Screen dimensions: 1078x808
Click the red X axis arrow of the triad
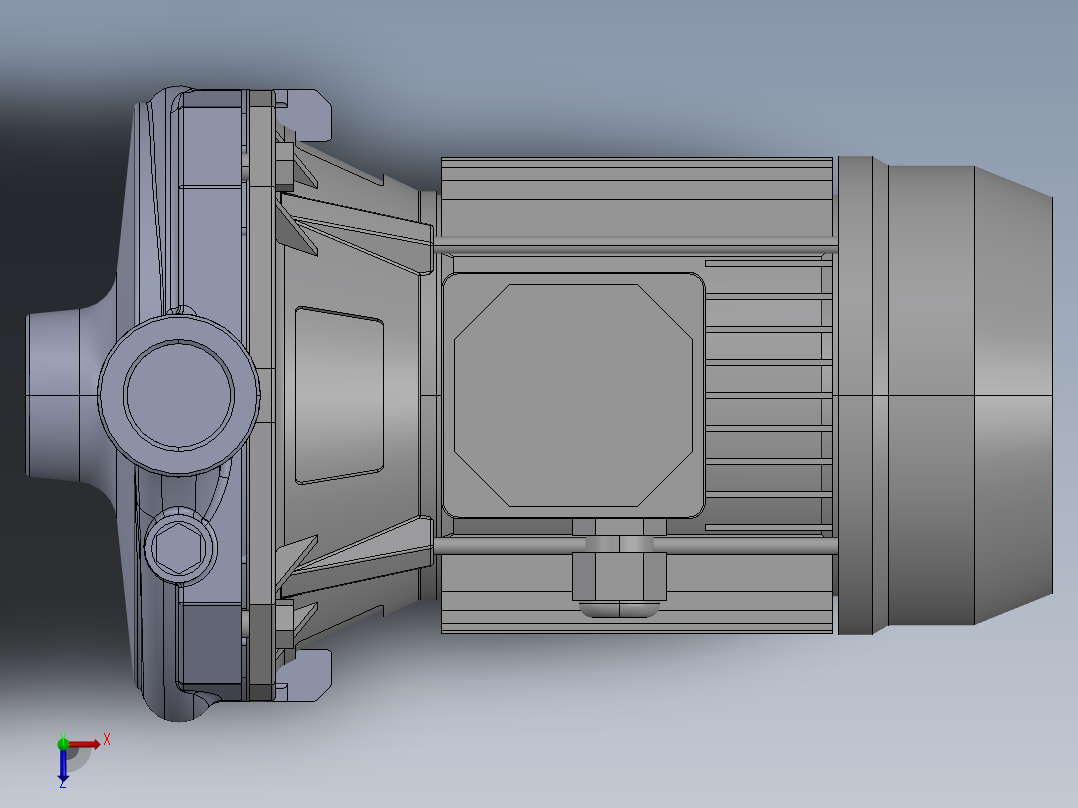coord(86,744)
